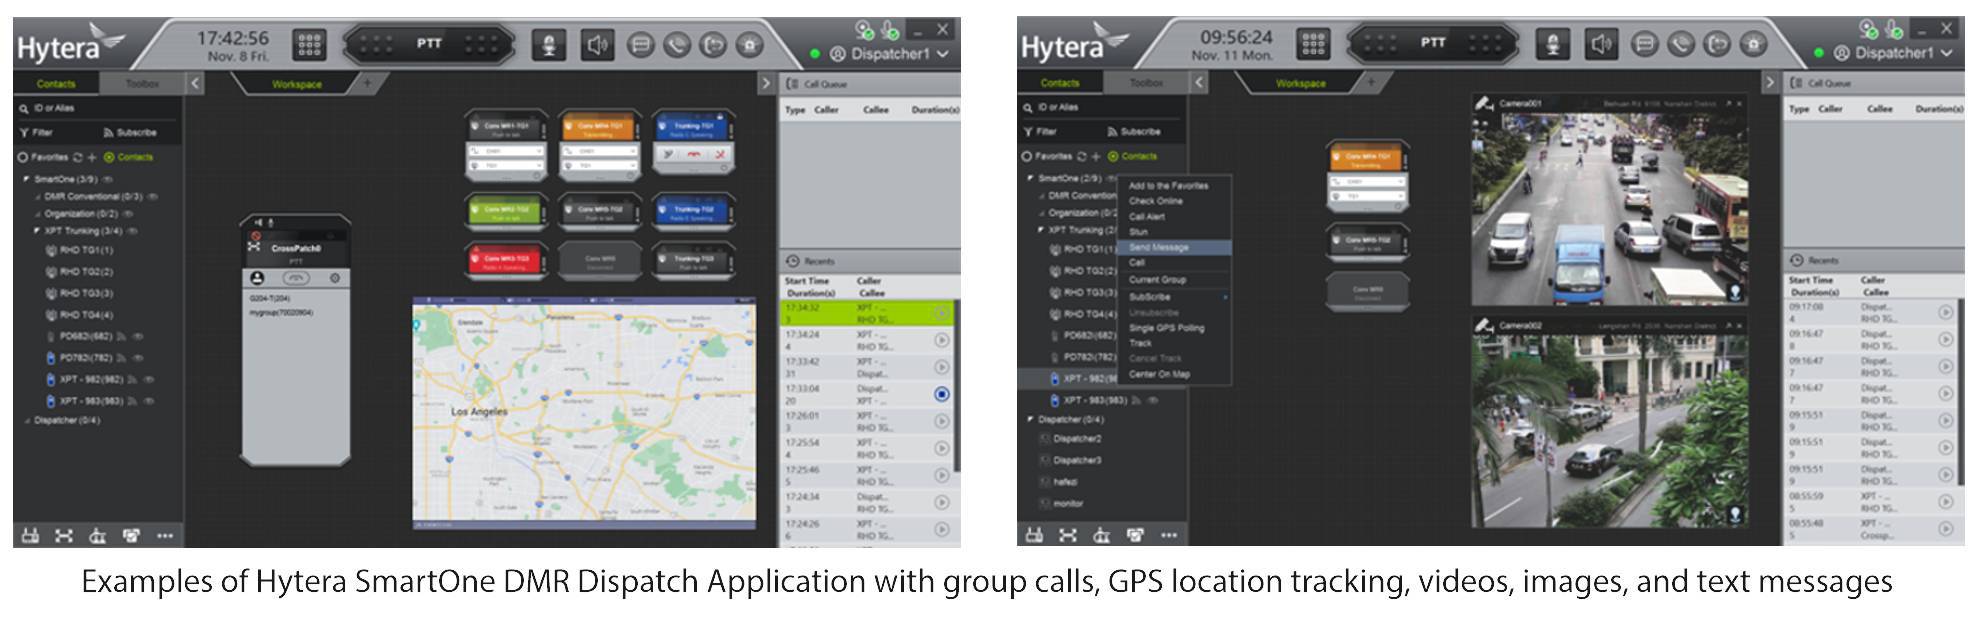This screenshot has height=617, width=1980.
Task: Switch to Toolbox tab in left screenshot
Action: click(142, 84)
